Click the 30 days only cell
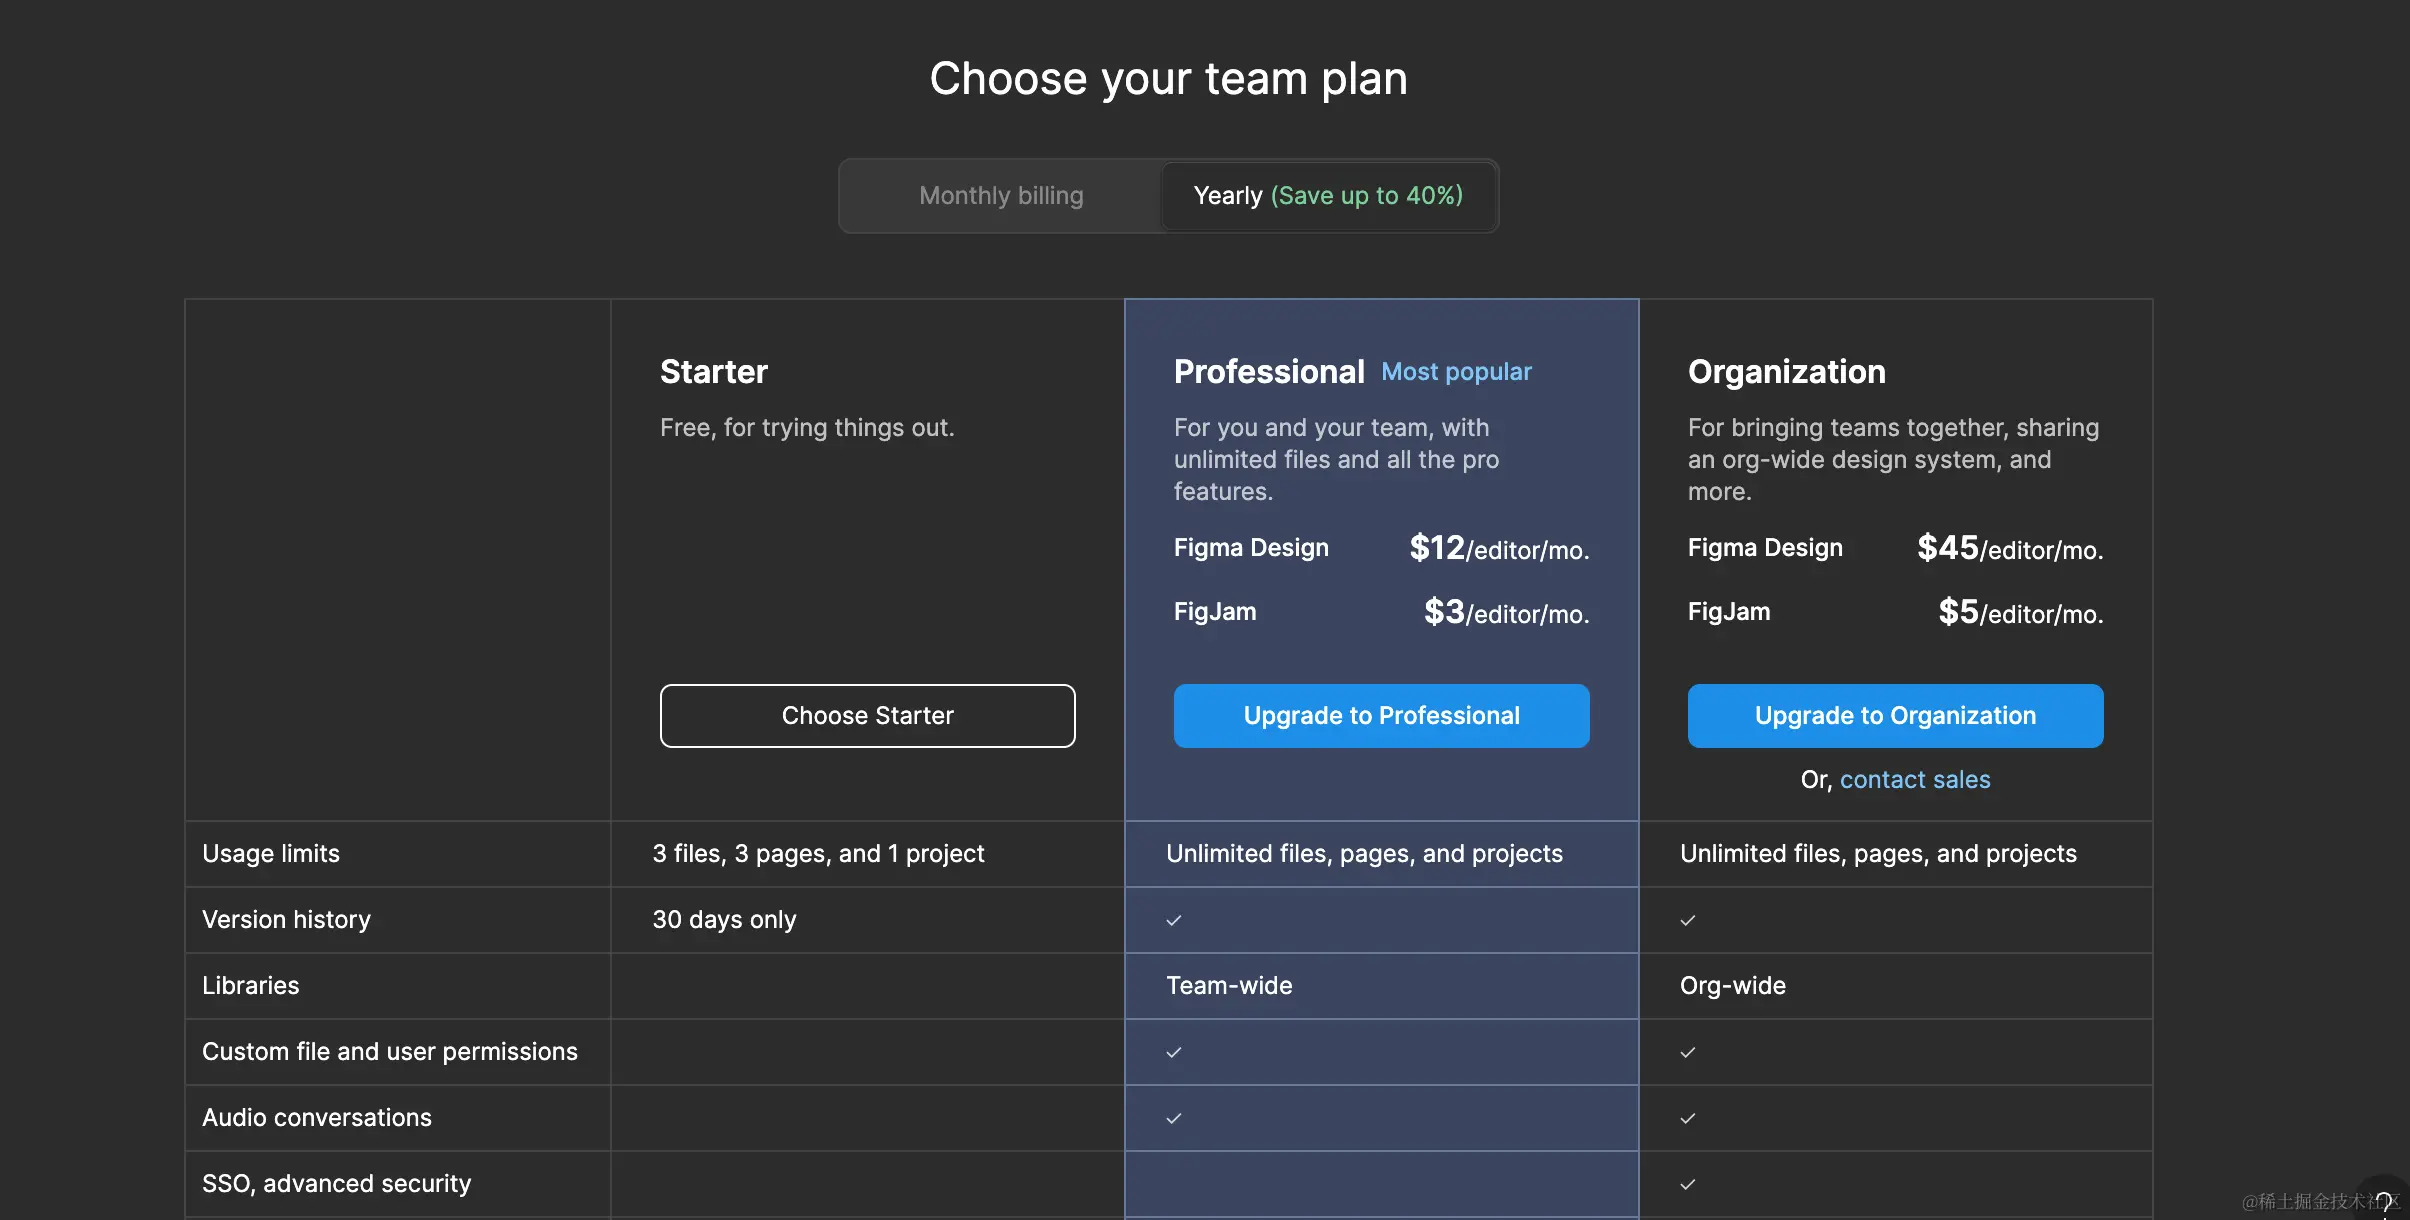2410x1220 pixels. tap(724, 920)
